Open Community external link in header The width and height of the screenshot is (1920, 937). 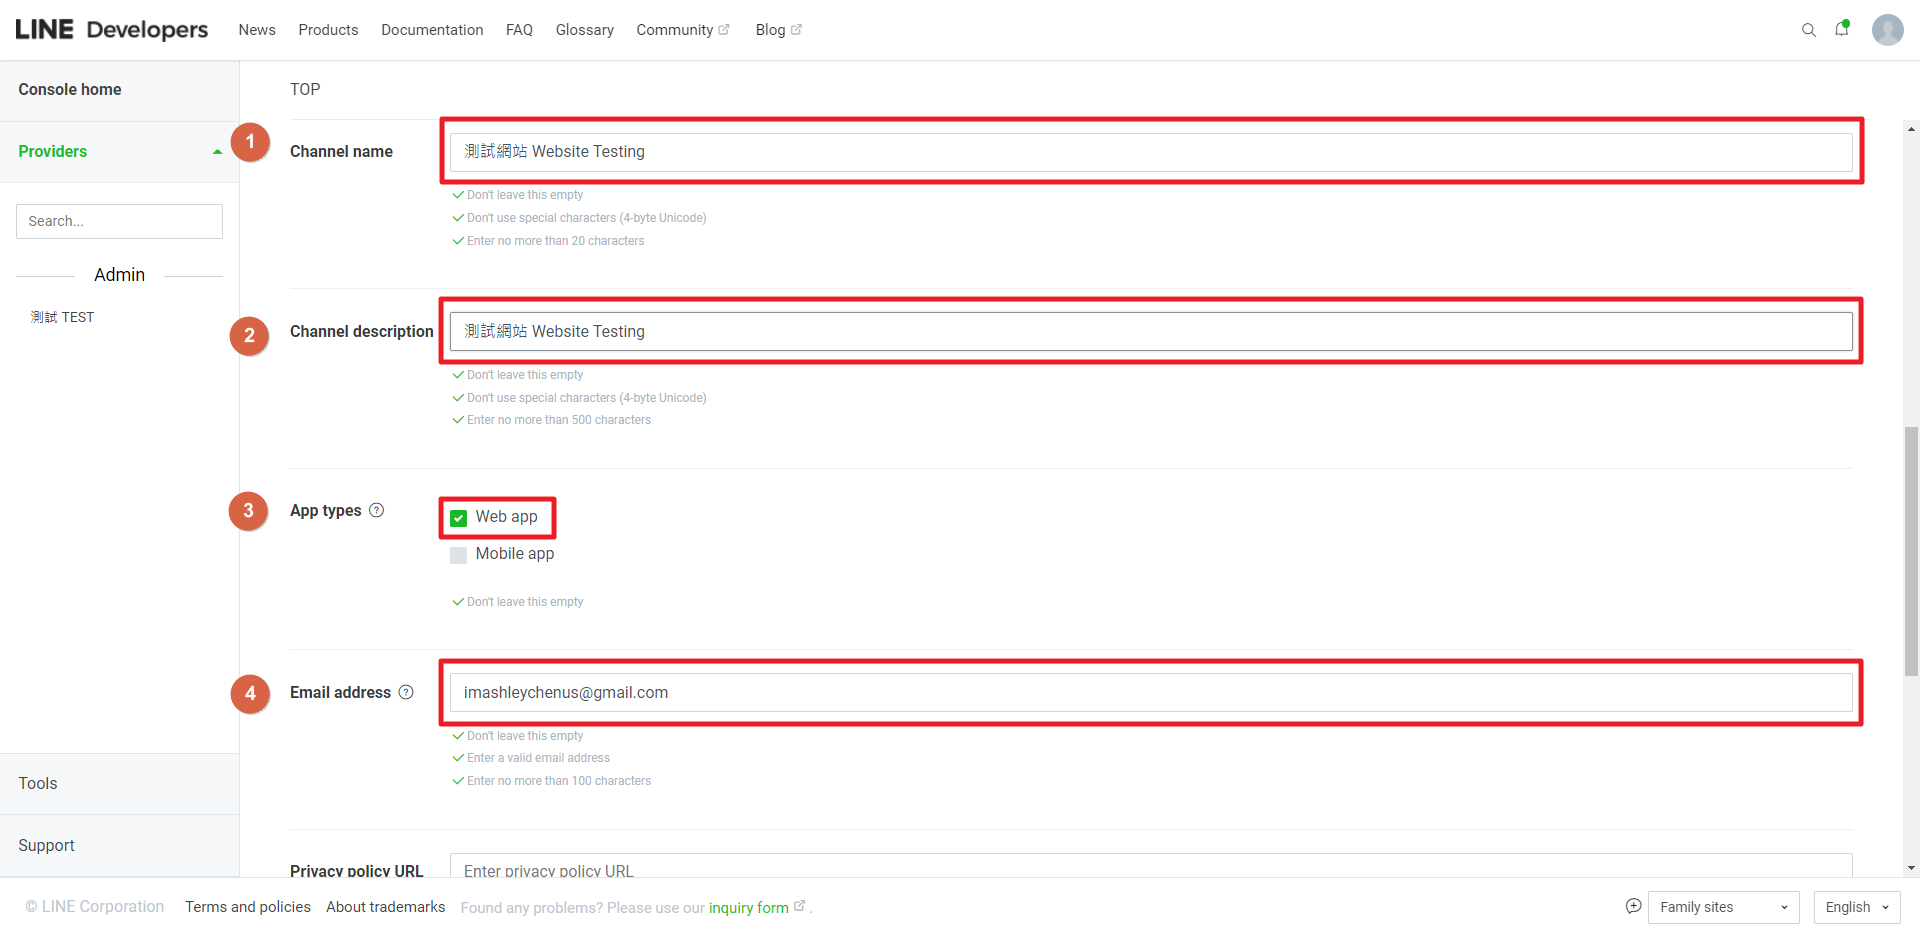(682, 30)
